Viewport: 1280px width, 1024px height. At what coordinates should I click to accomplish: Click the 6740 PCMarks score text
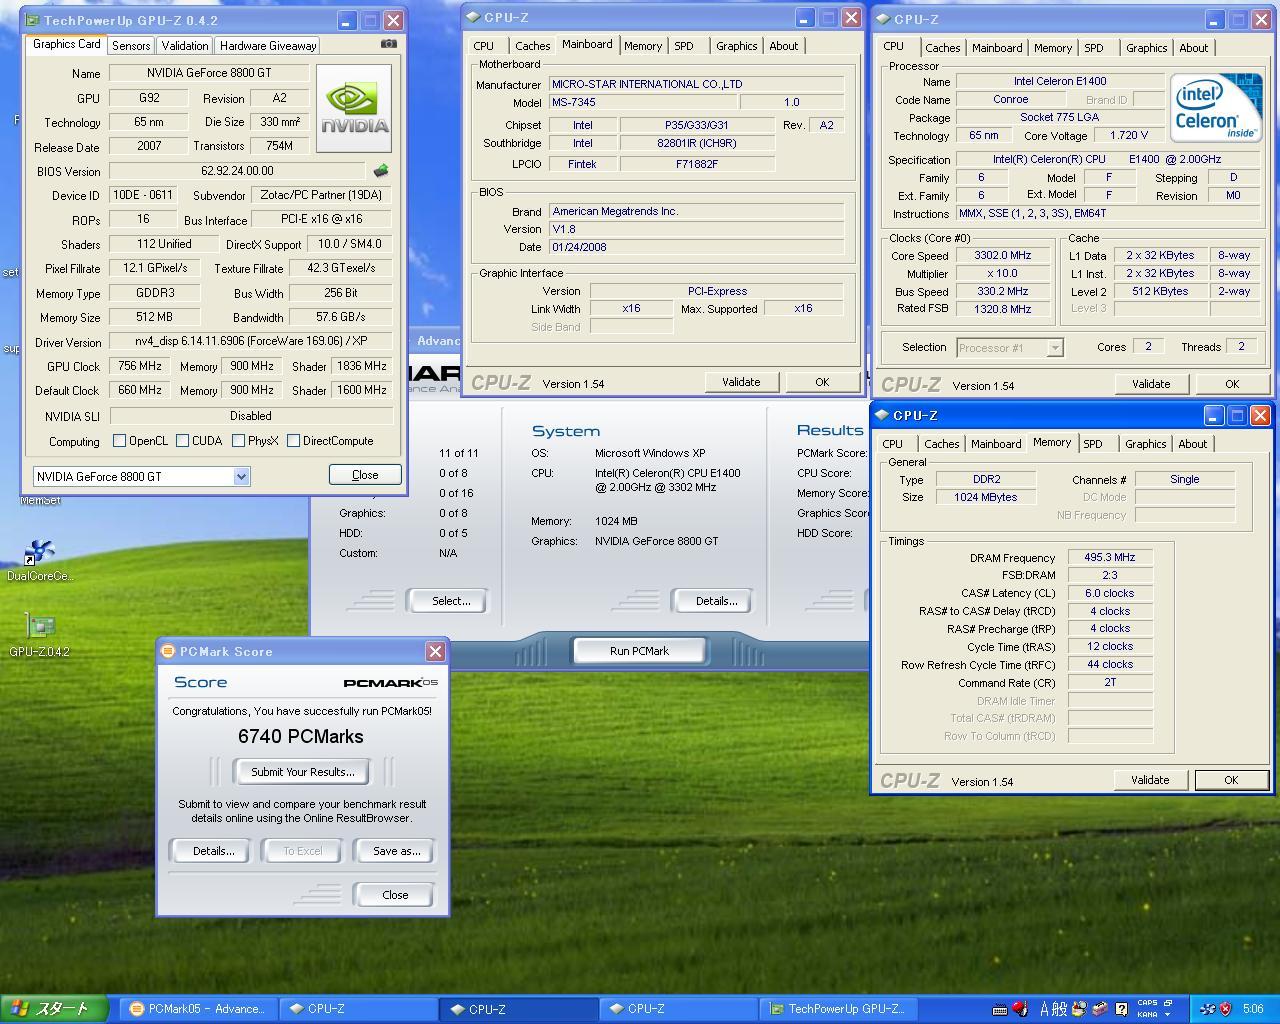pos(301,737)
